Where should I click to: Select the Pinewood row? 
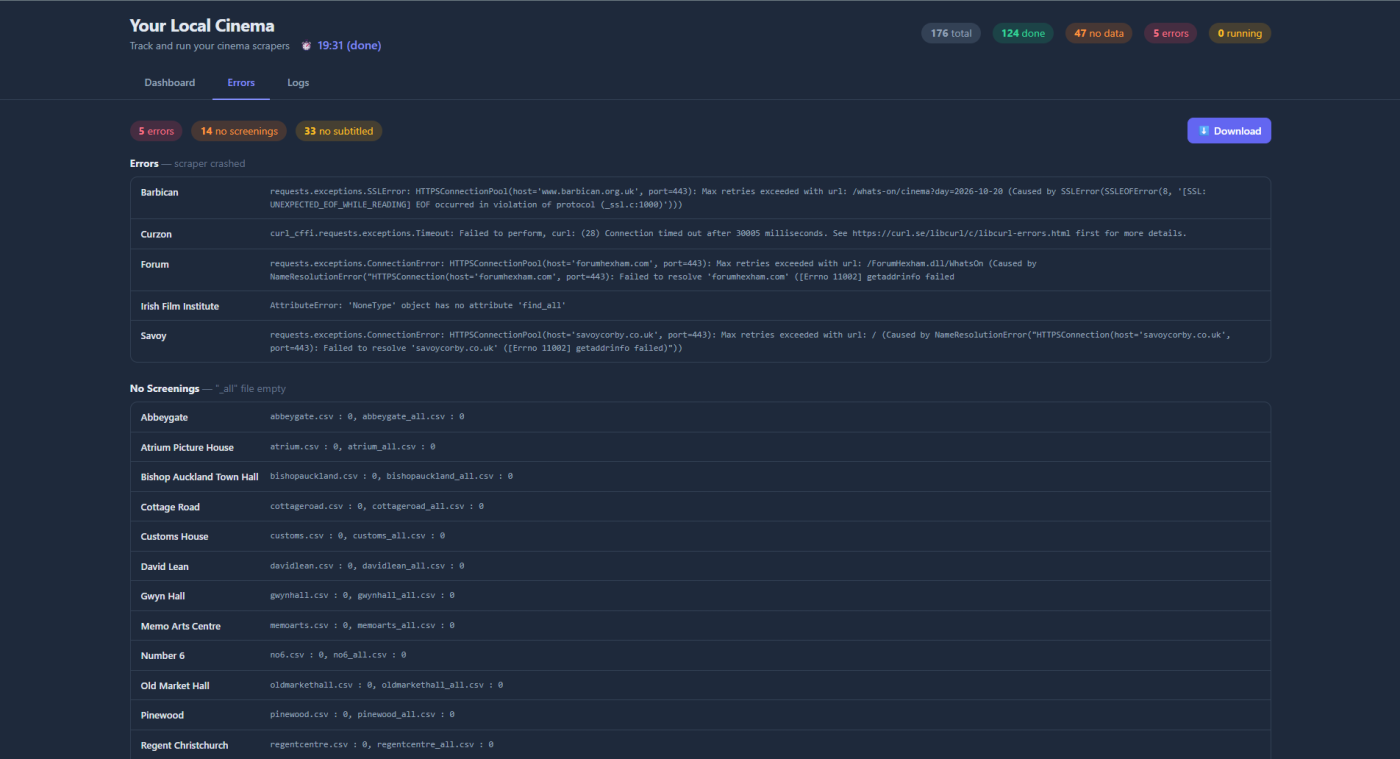click(700, 715)
